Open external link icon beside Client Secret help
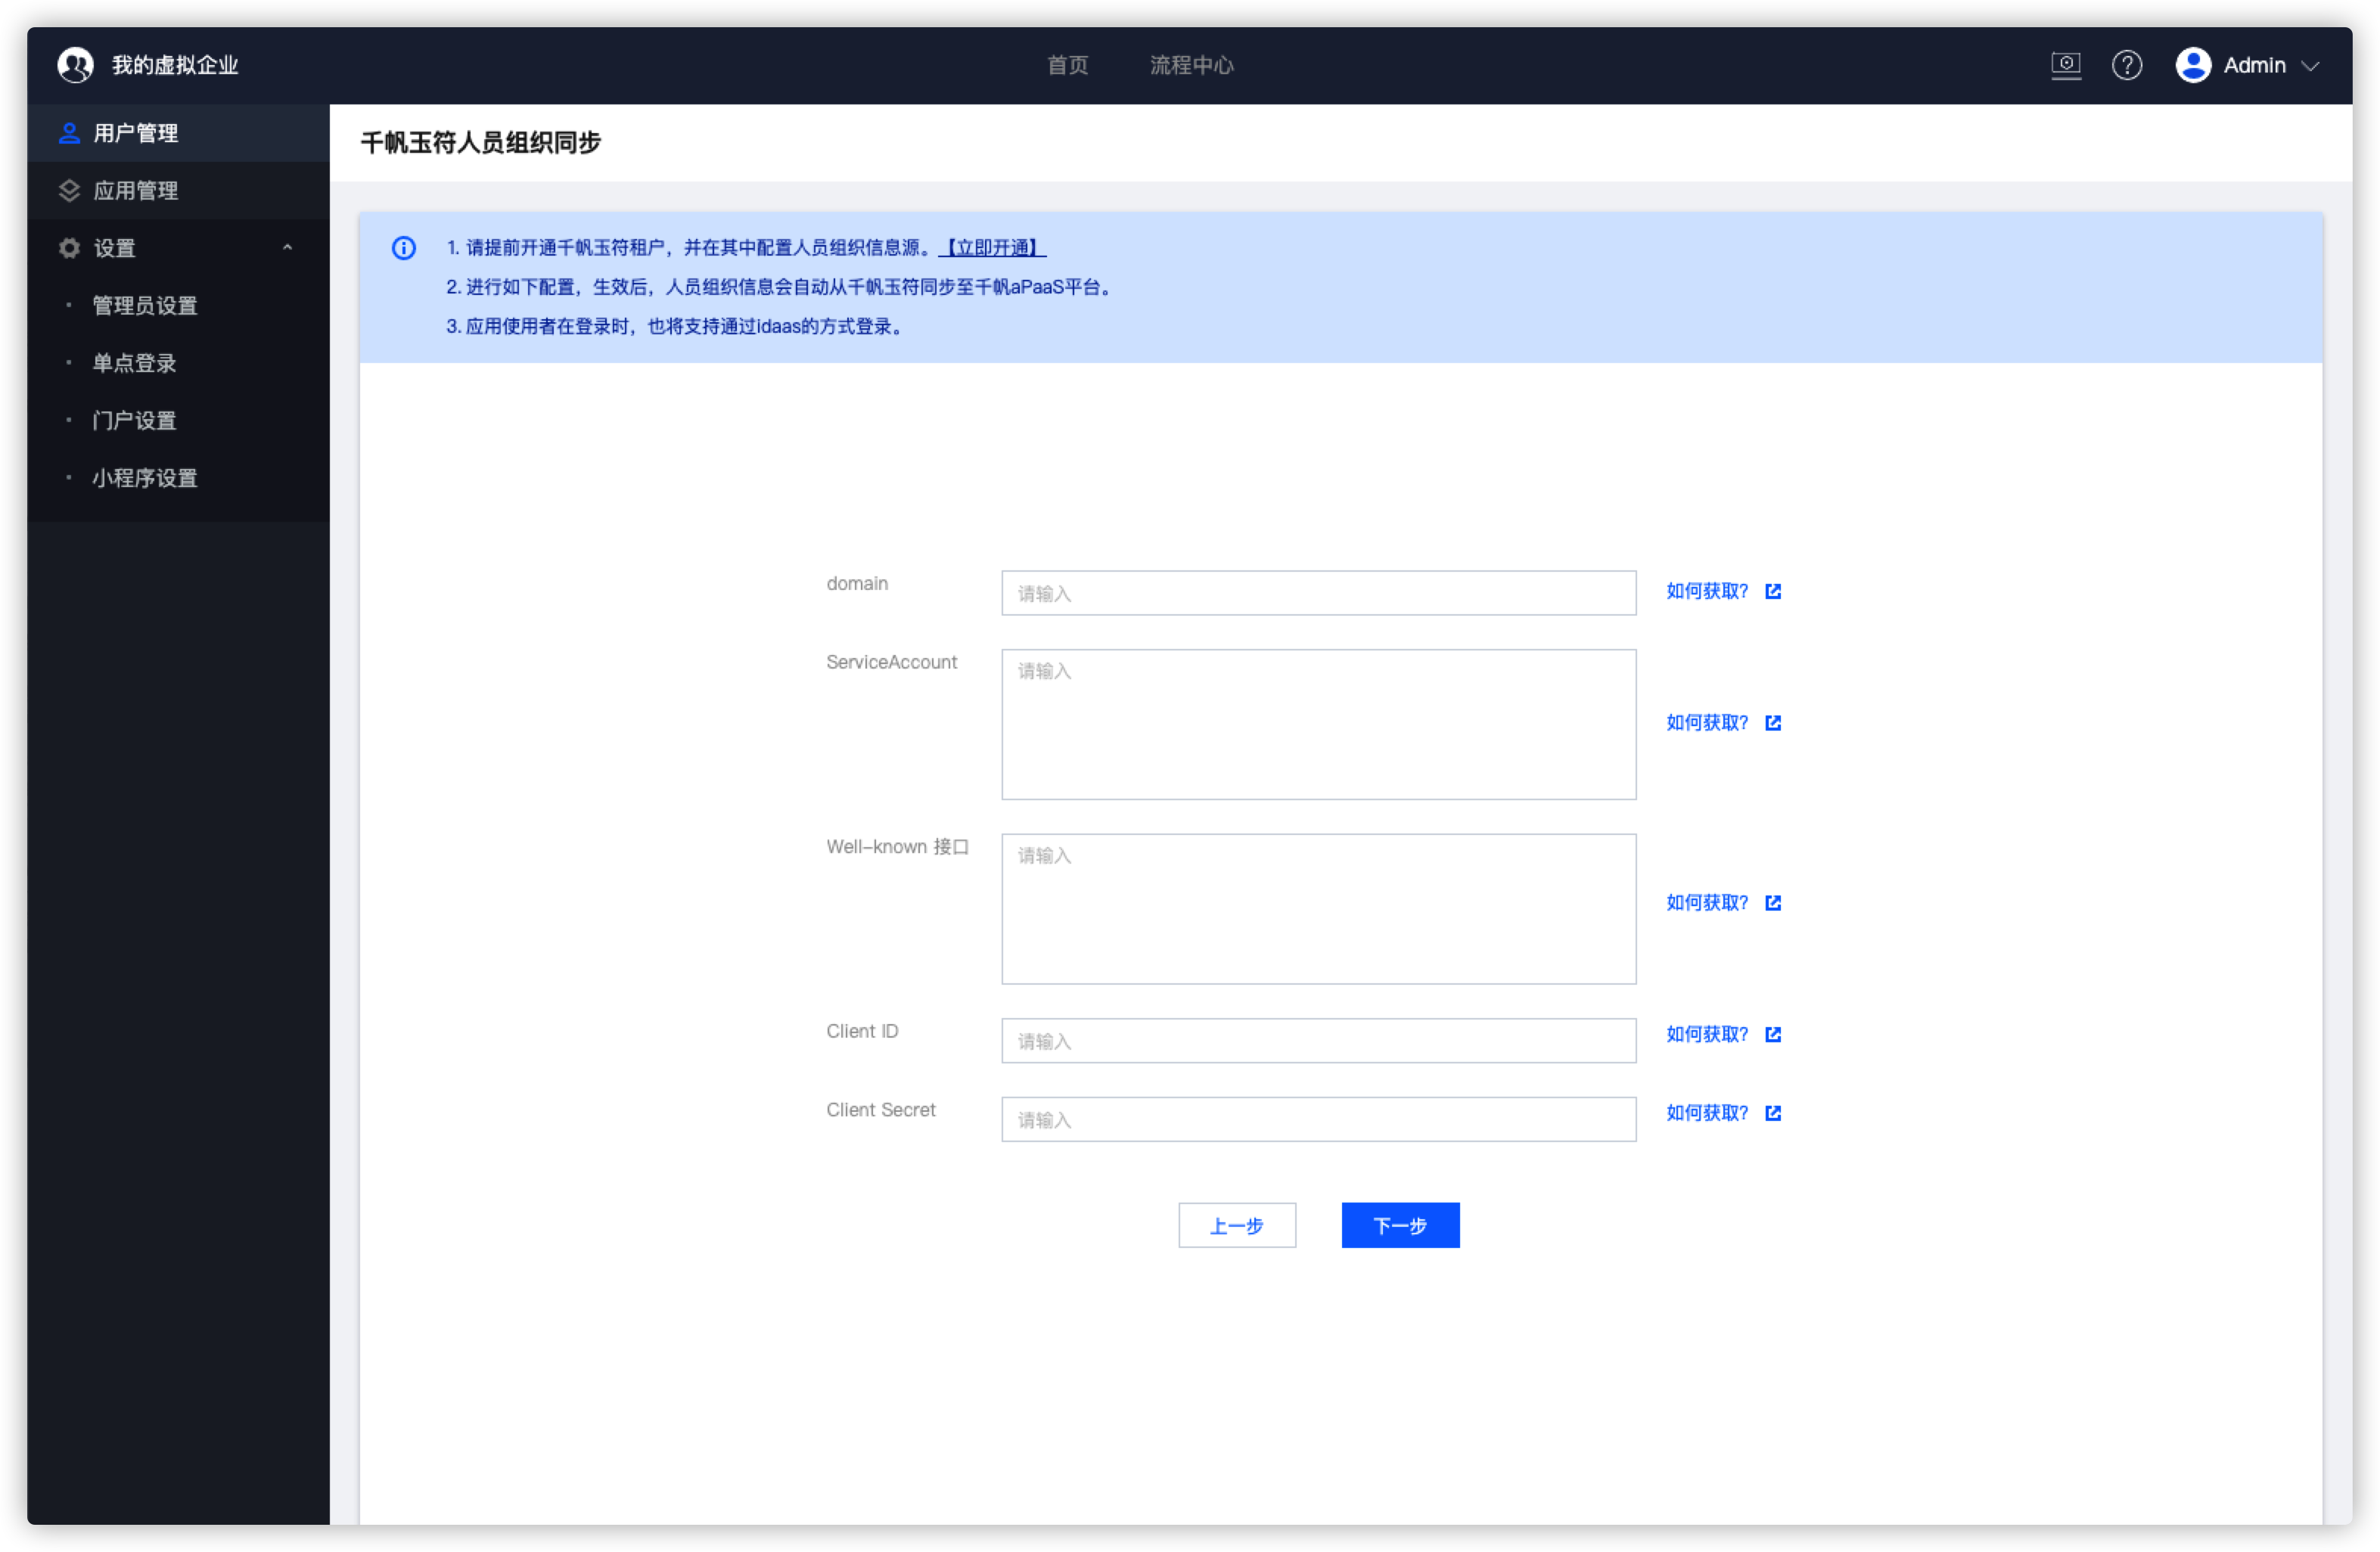The width and height of the screenshot is (2380, 1552). tap(1772, 1112)
